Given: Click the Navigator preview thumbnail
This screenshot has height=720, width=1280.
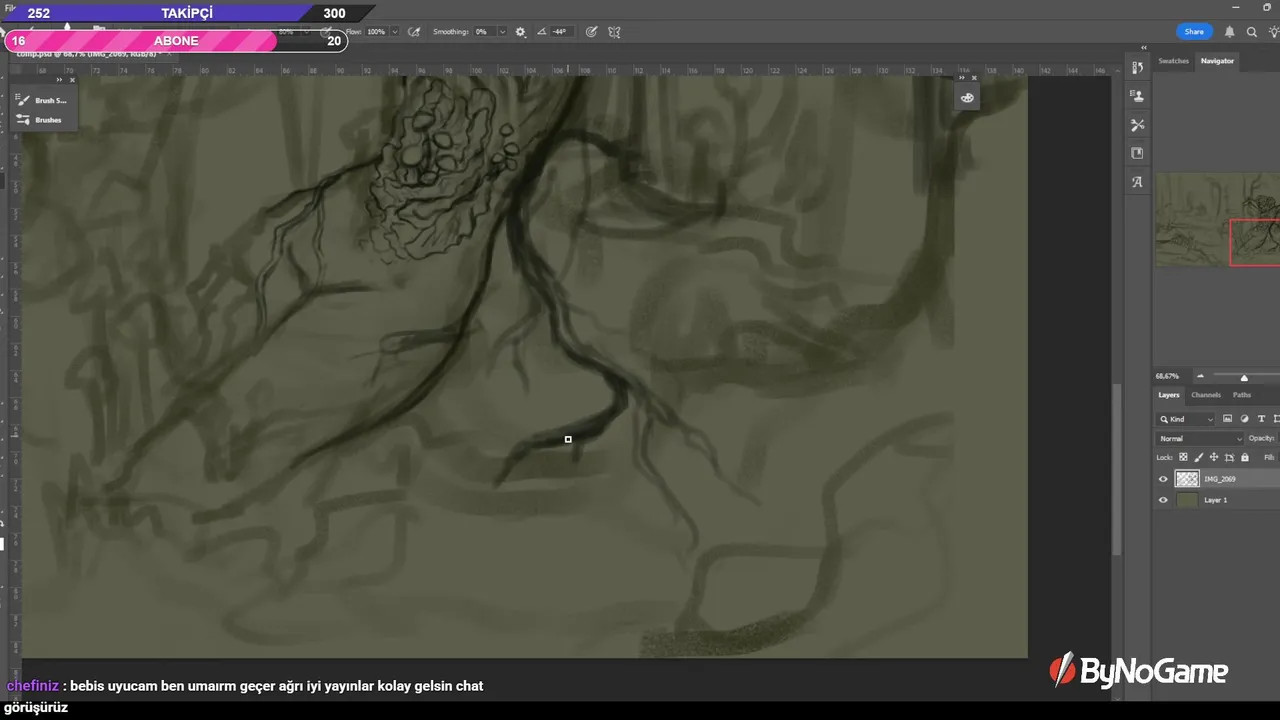Looking at the screenshot, I should (1217, 219).
